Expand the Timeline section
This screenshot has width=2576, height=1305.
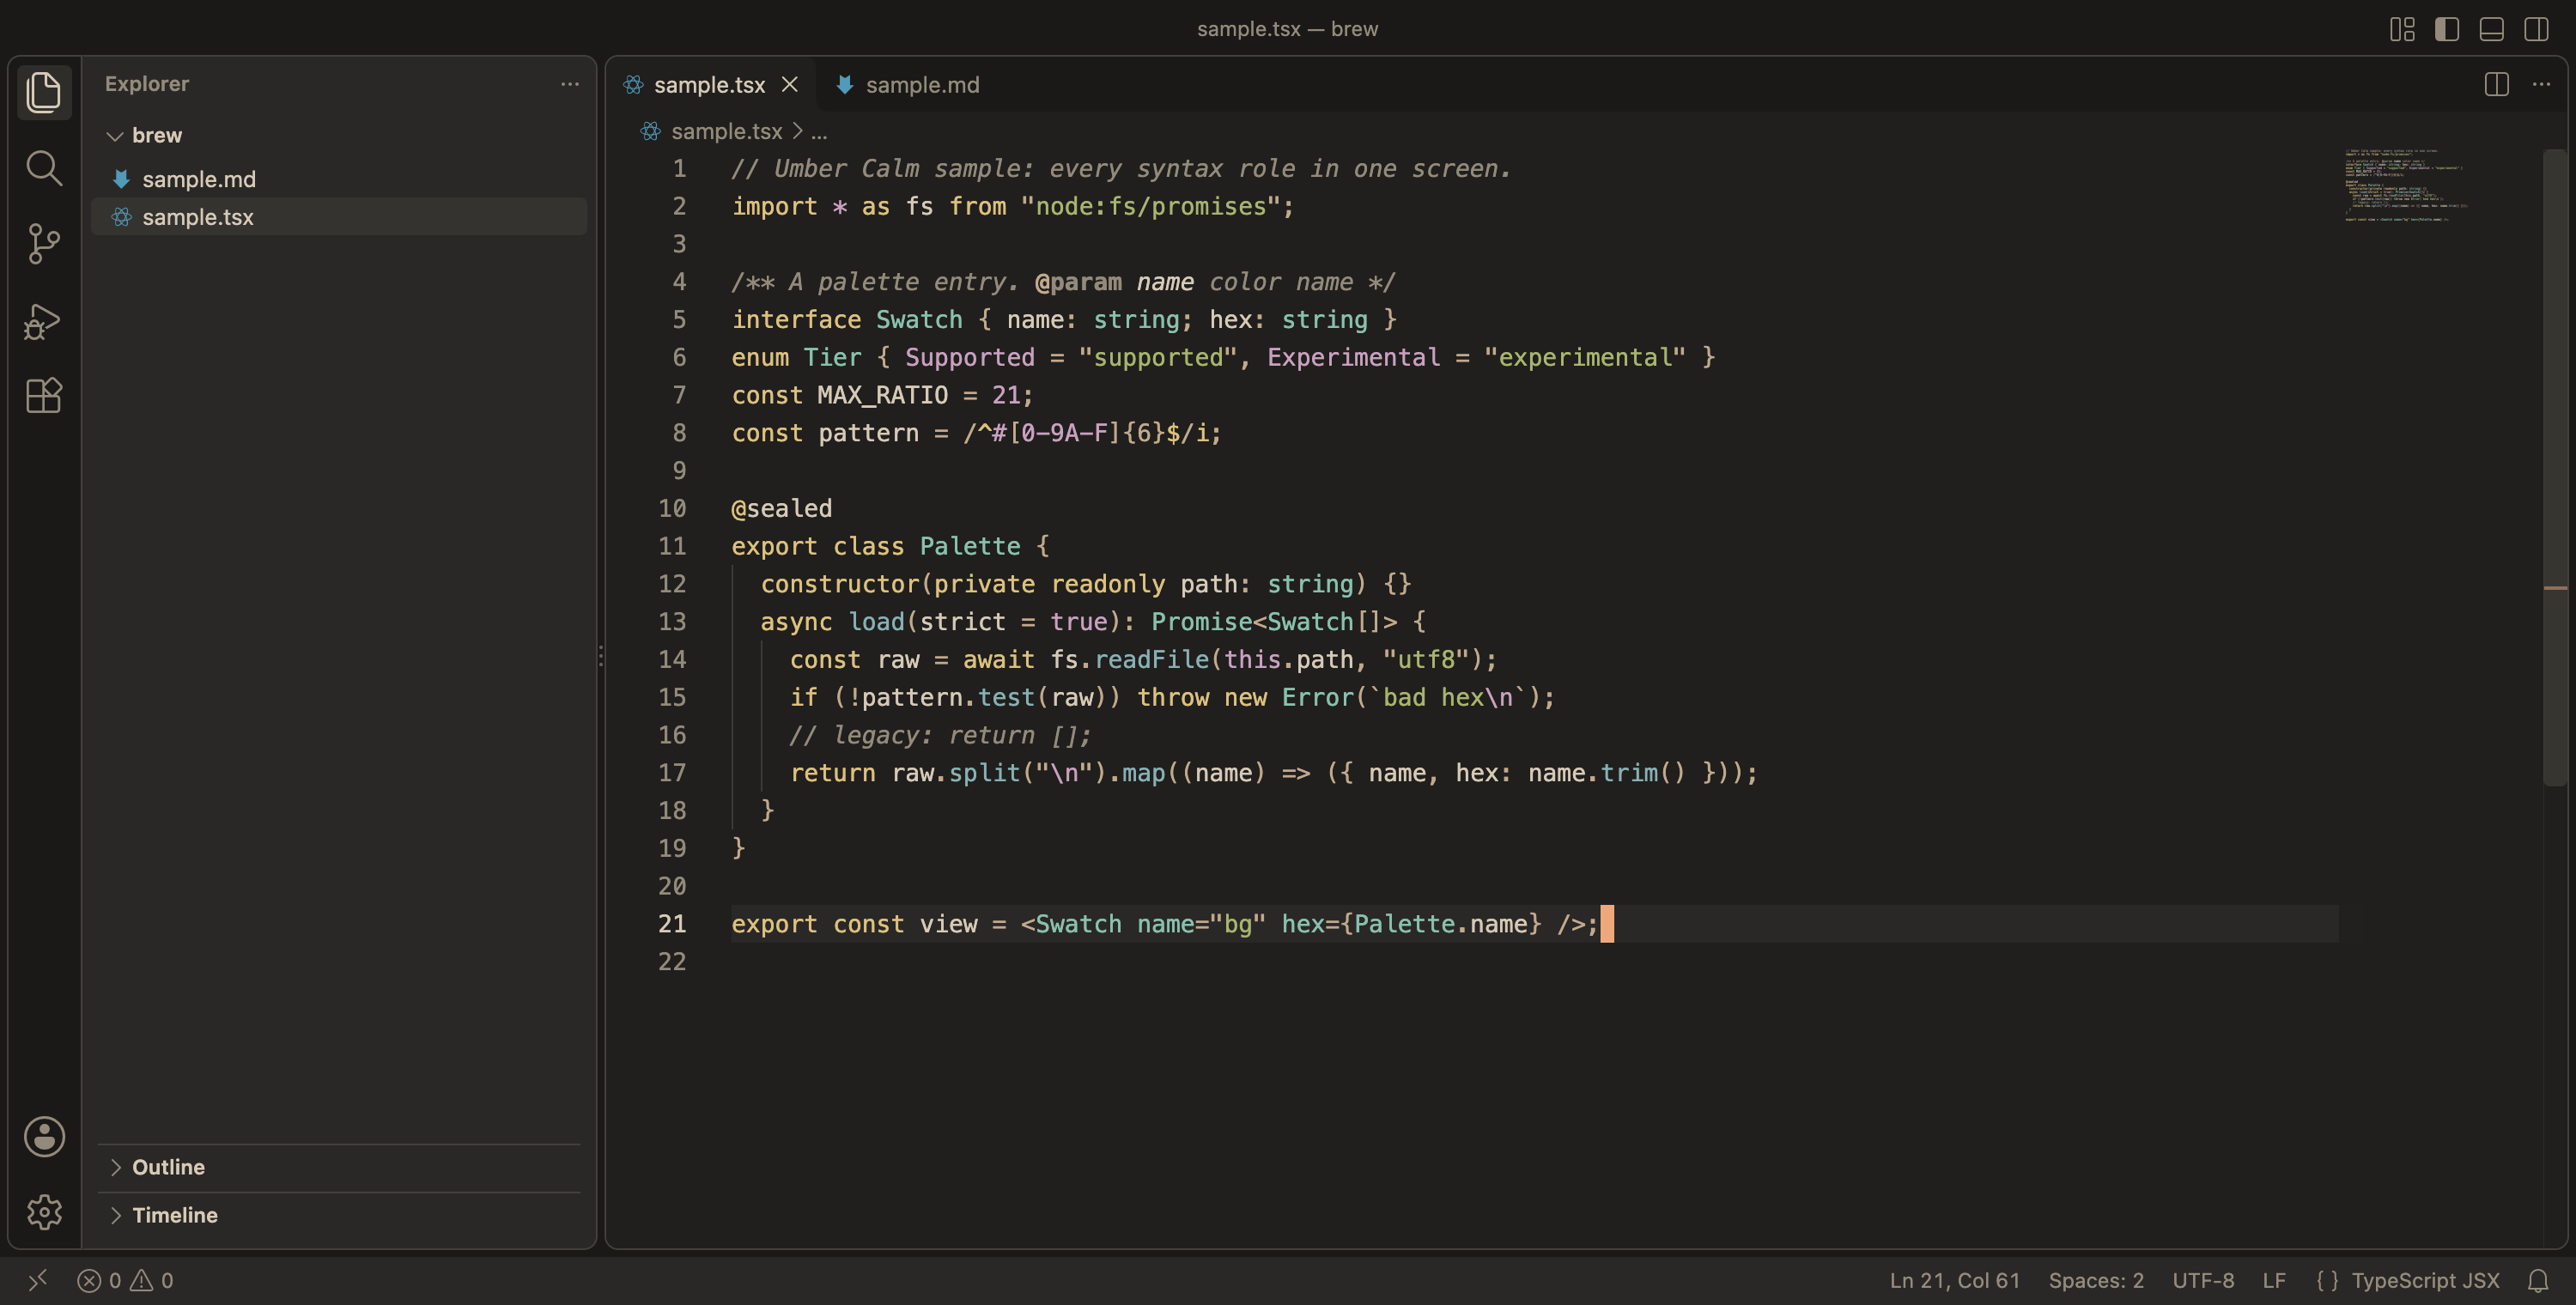(x=339, y=1215)
